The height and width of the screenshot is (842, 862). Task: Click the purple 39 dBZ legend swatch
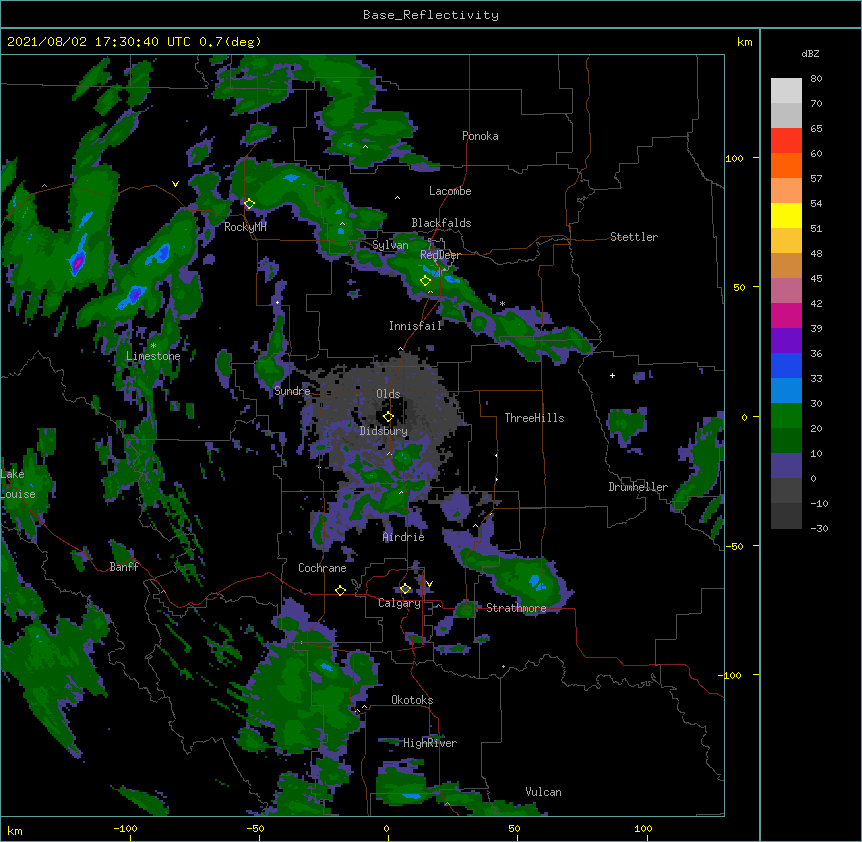(786, 341)
